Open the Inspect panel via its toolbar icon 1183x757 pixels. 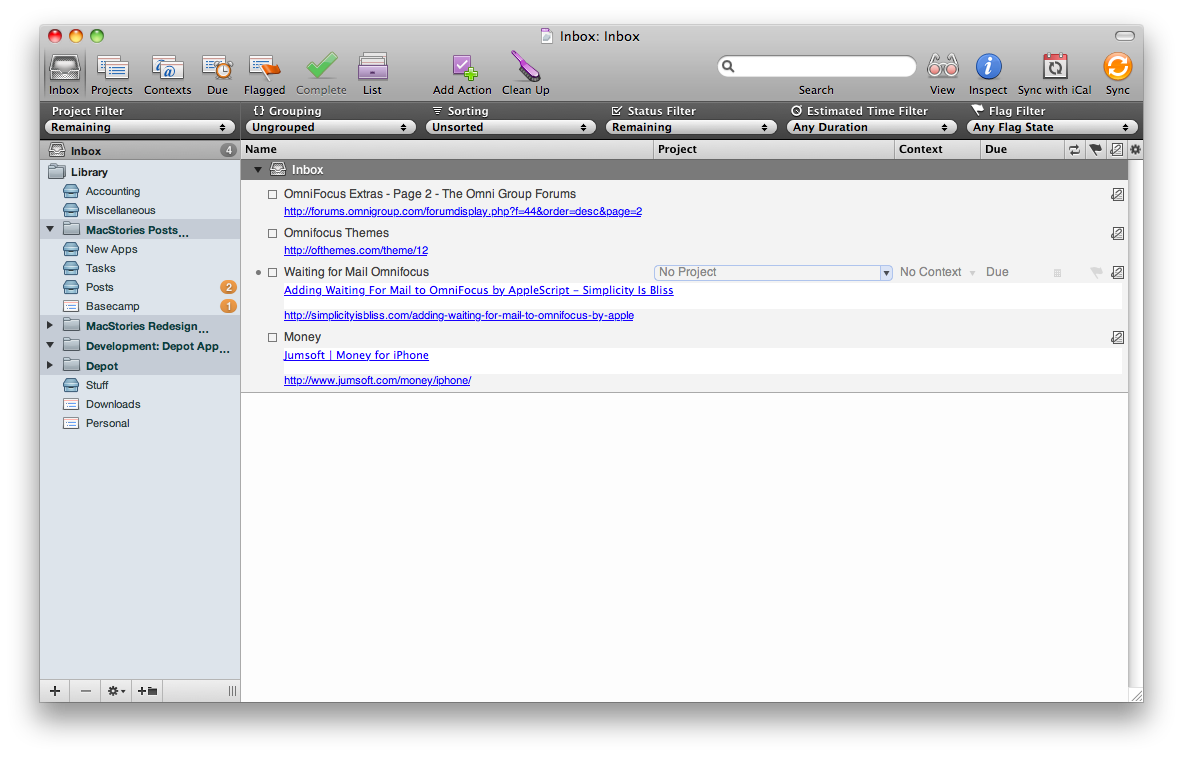(x=988, y=67)
